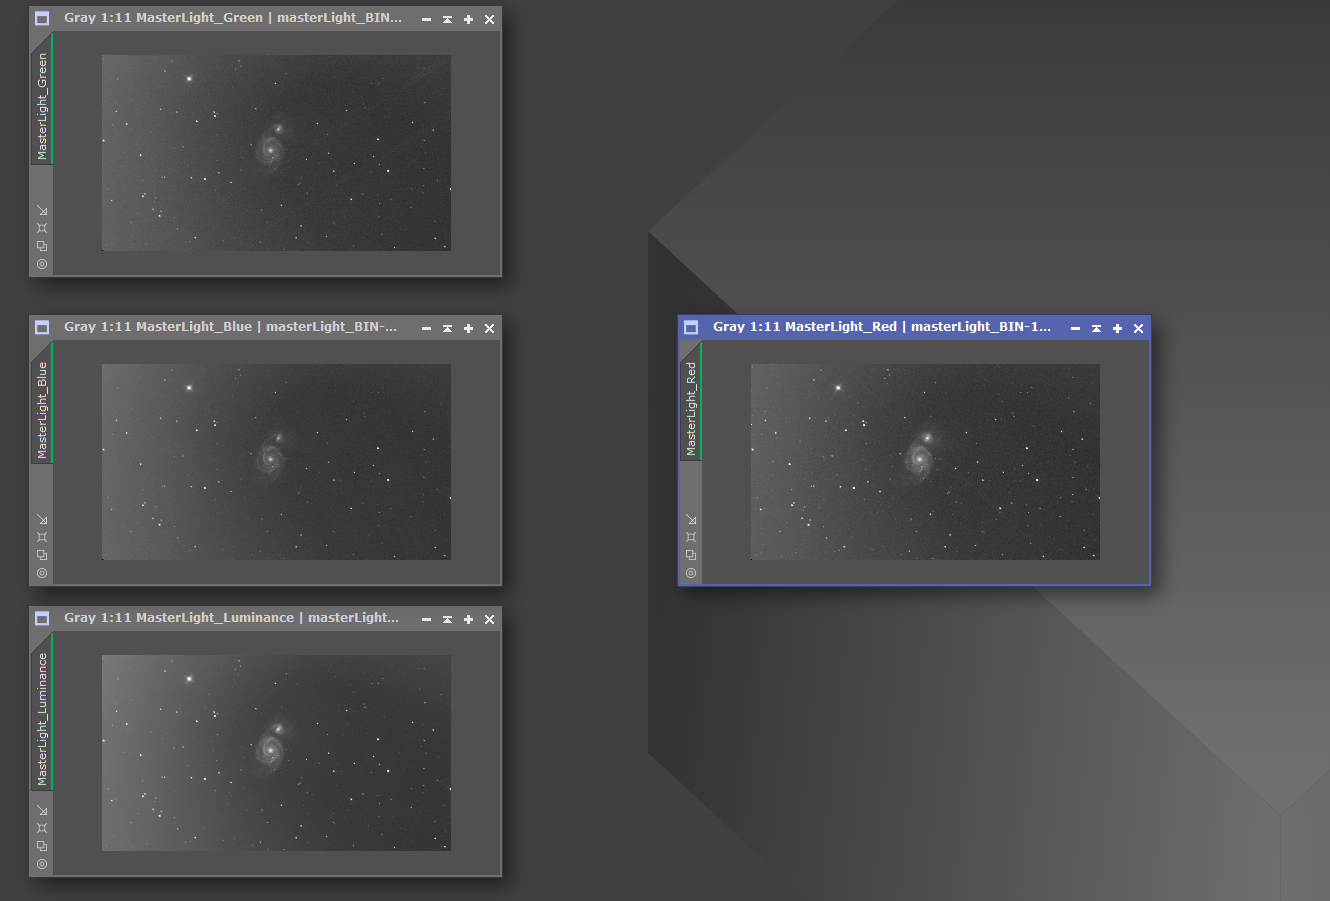Click the title text 'Gray 1:11 MasterLight_Blue'
The height and width of the screenshot is (901, 1330).
[158, 327]
